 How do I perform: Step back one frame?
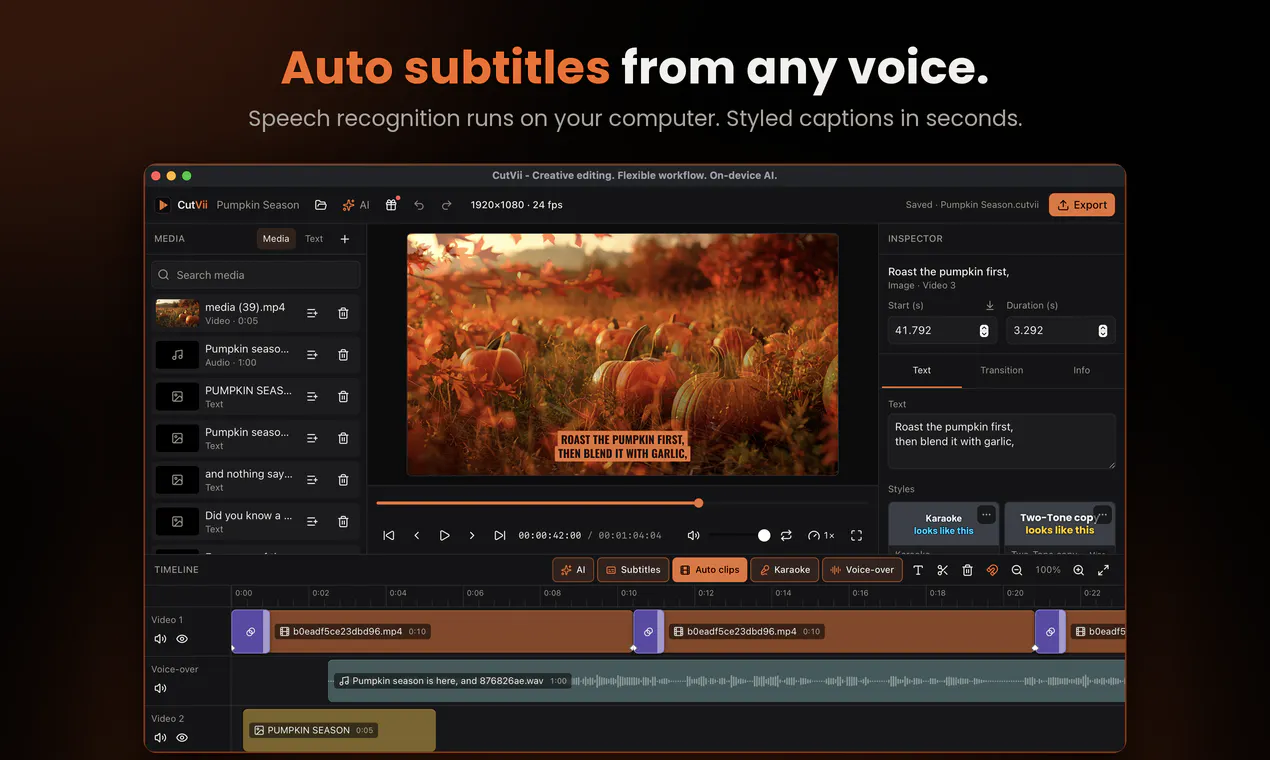(417, 536)
